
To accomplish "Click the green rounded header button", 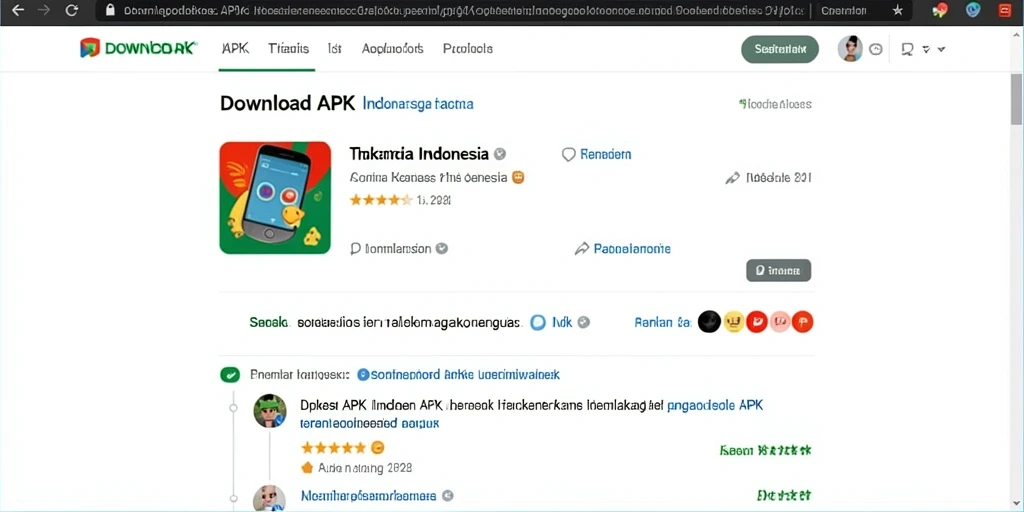I will tap(780, 49).
